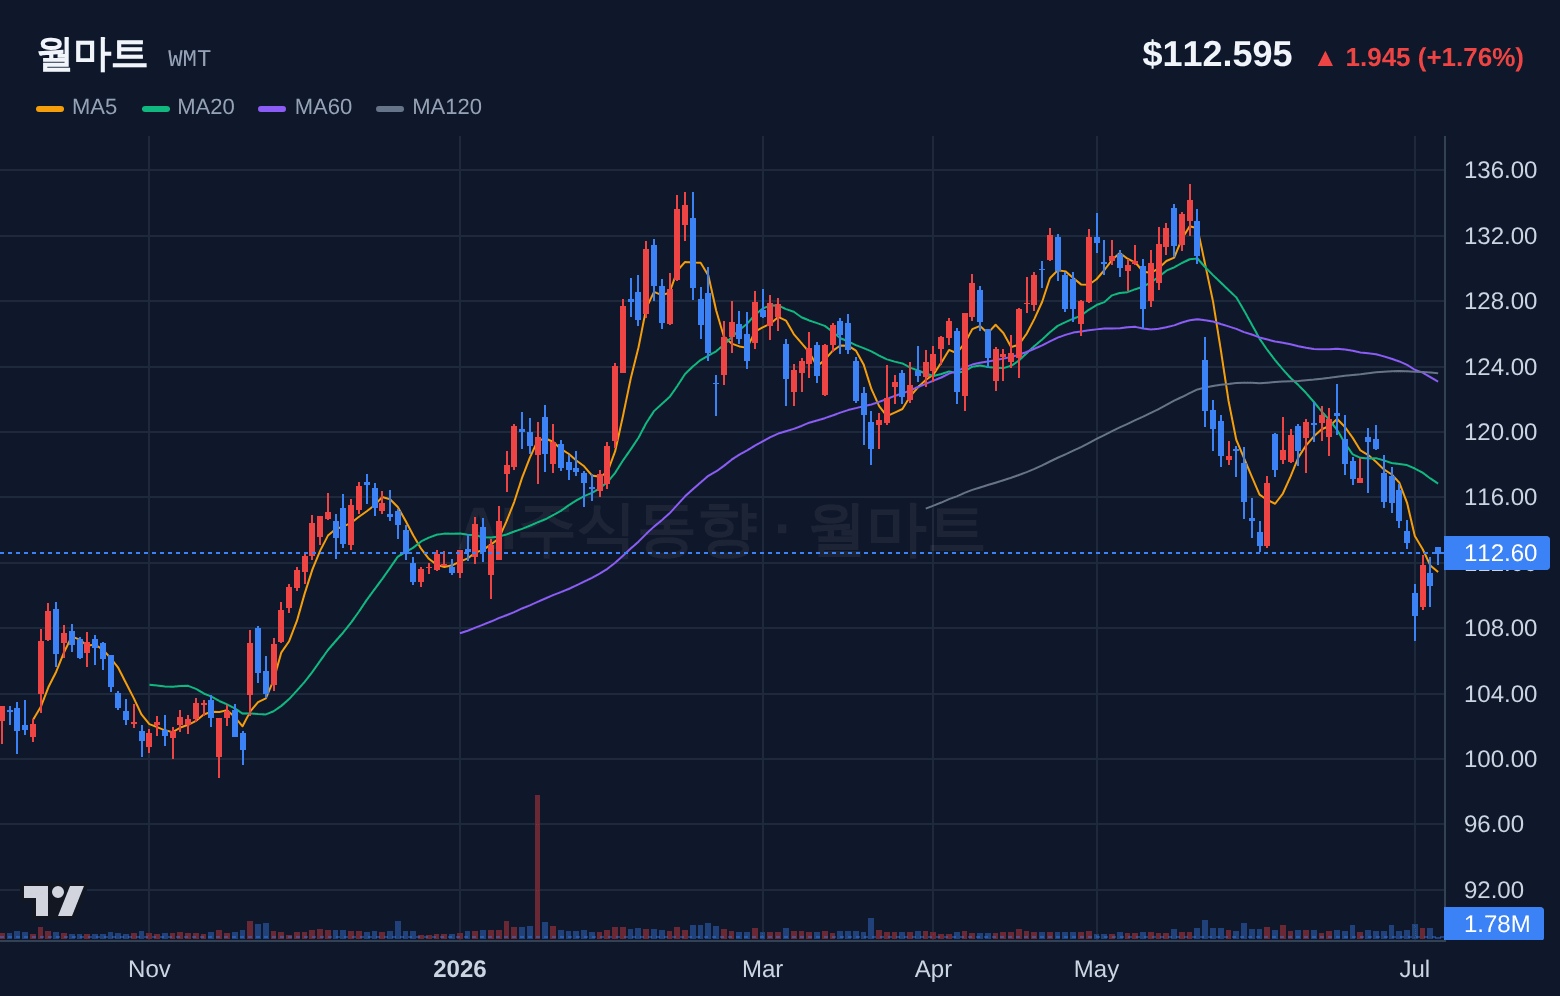
Task: Click the 96.00 price axis label
Action: coord(1494,824)
